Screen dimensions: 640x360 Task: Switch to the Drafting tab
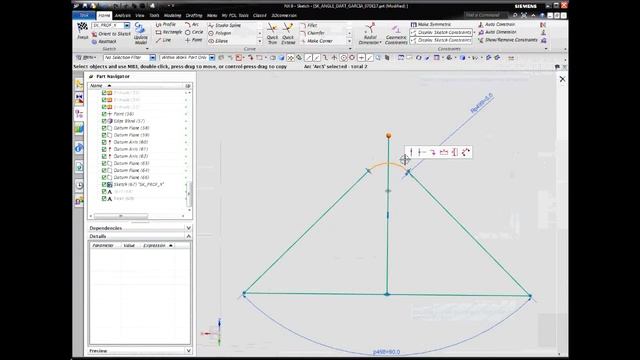[194, 16]
